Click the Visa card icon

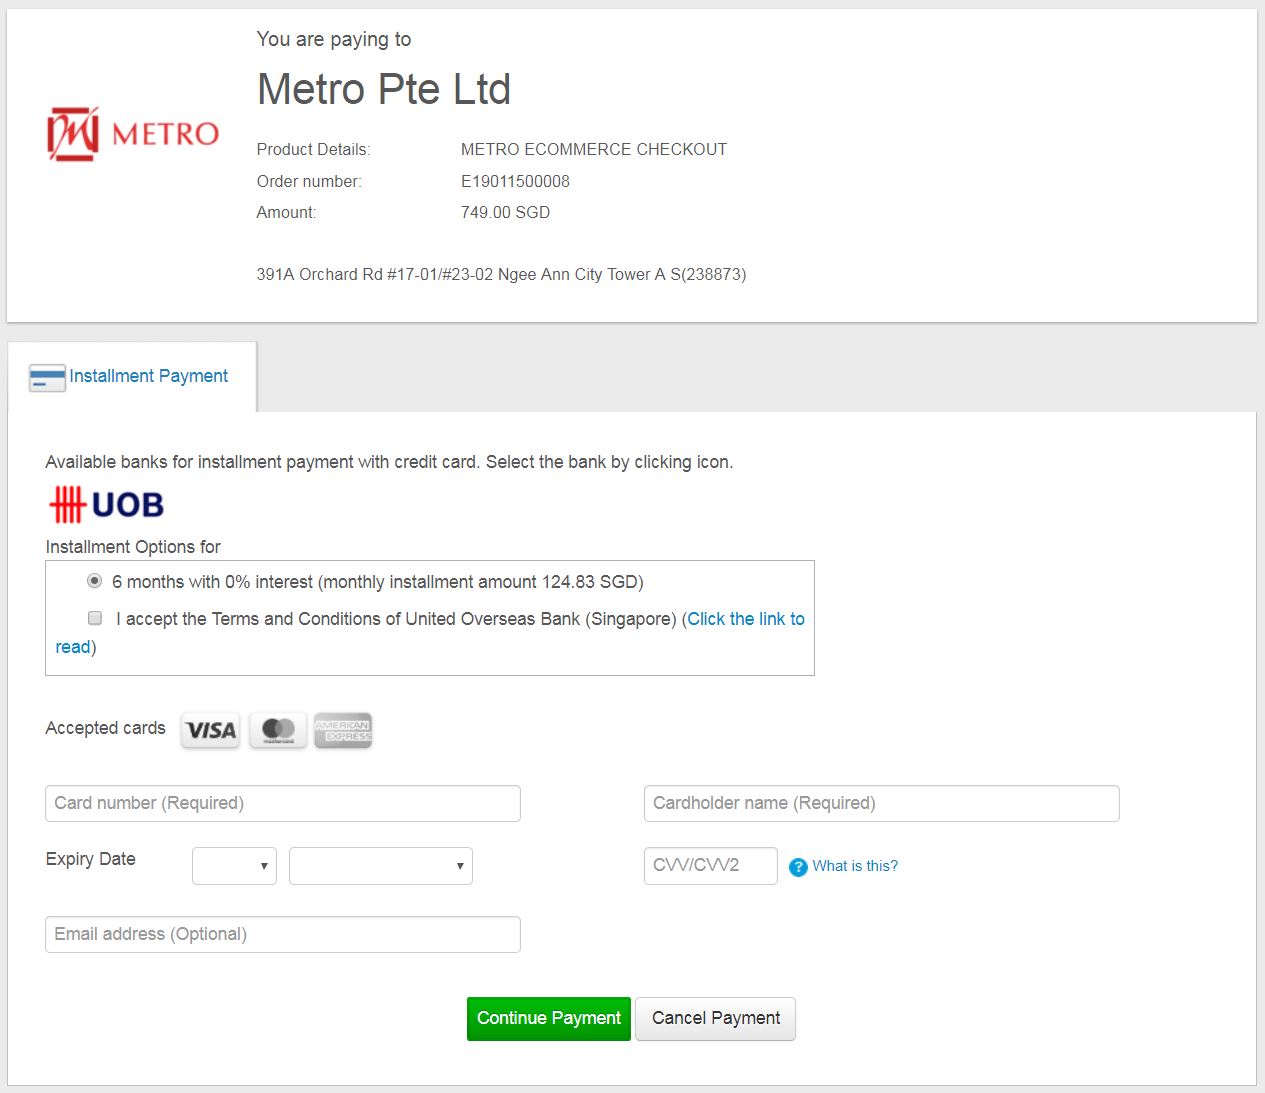[x=211, y=730]
